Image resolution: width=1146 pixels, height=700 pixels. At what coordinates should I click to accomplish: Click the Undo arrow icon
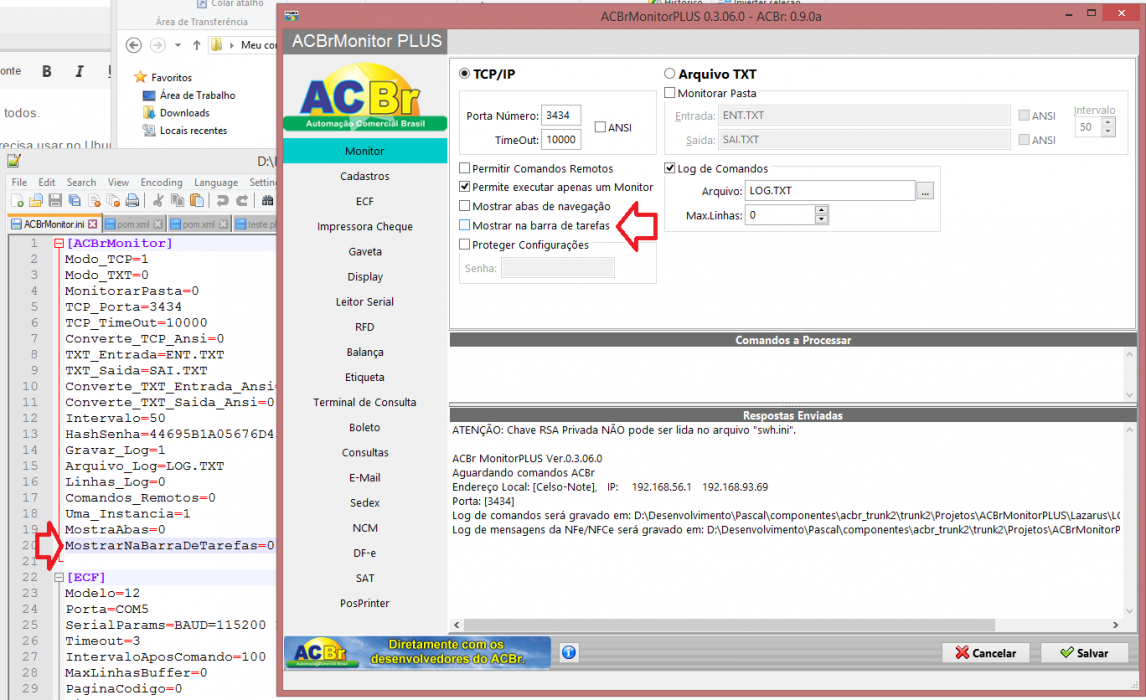pyautogui.click(x=223, y=200)
